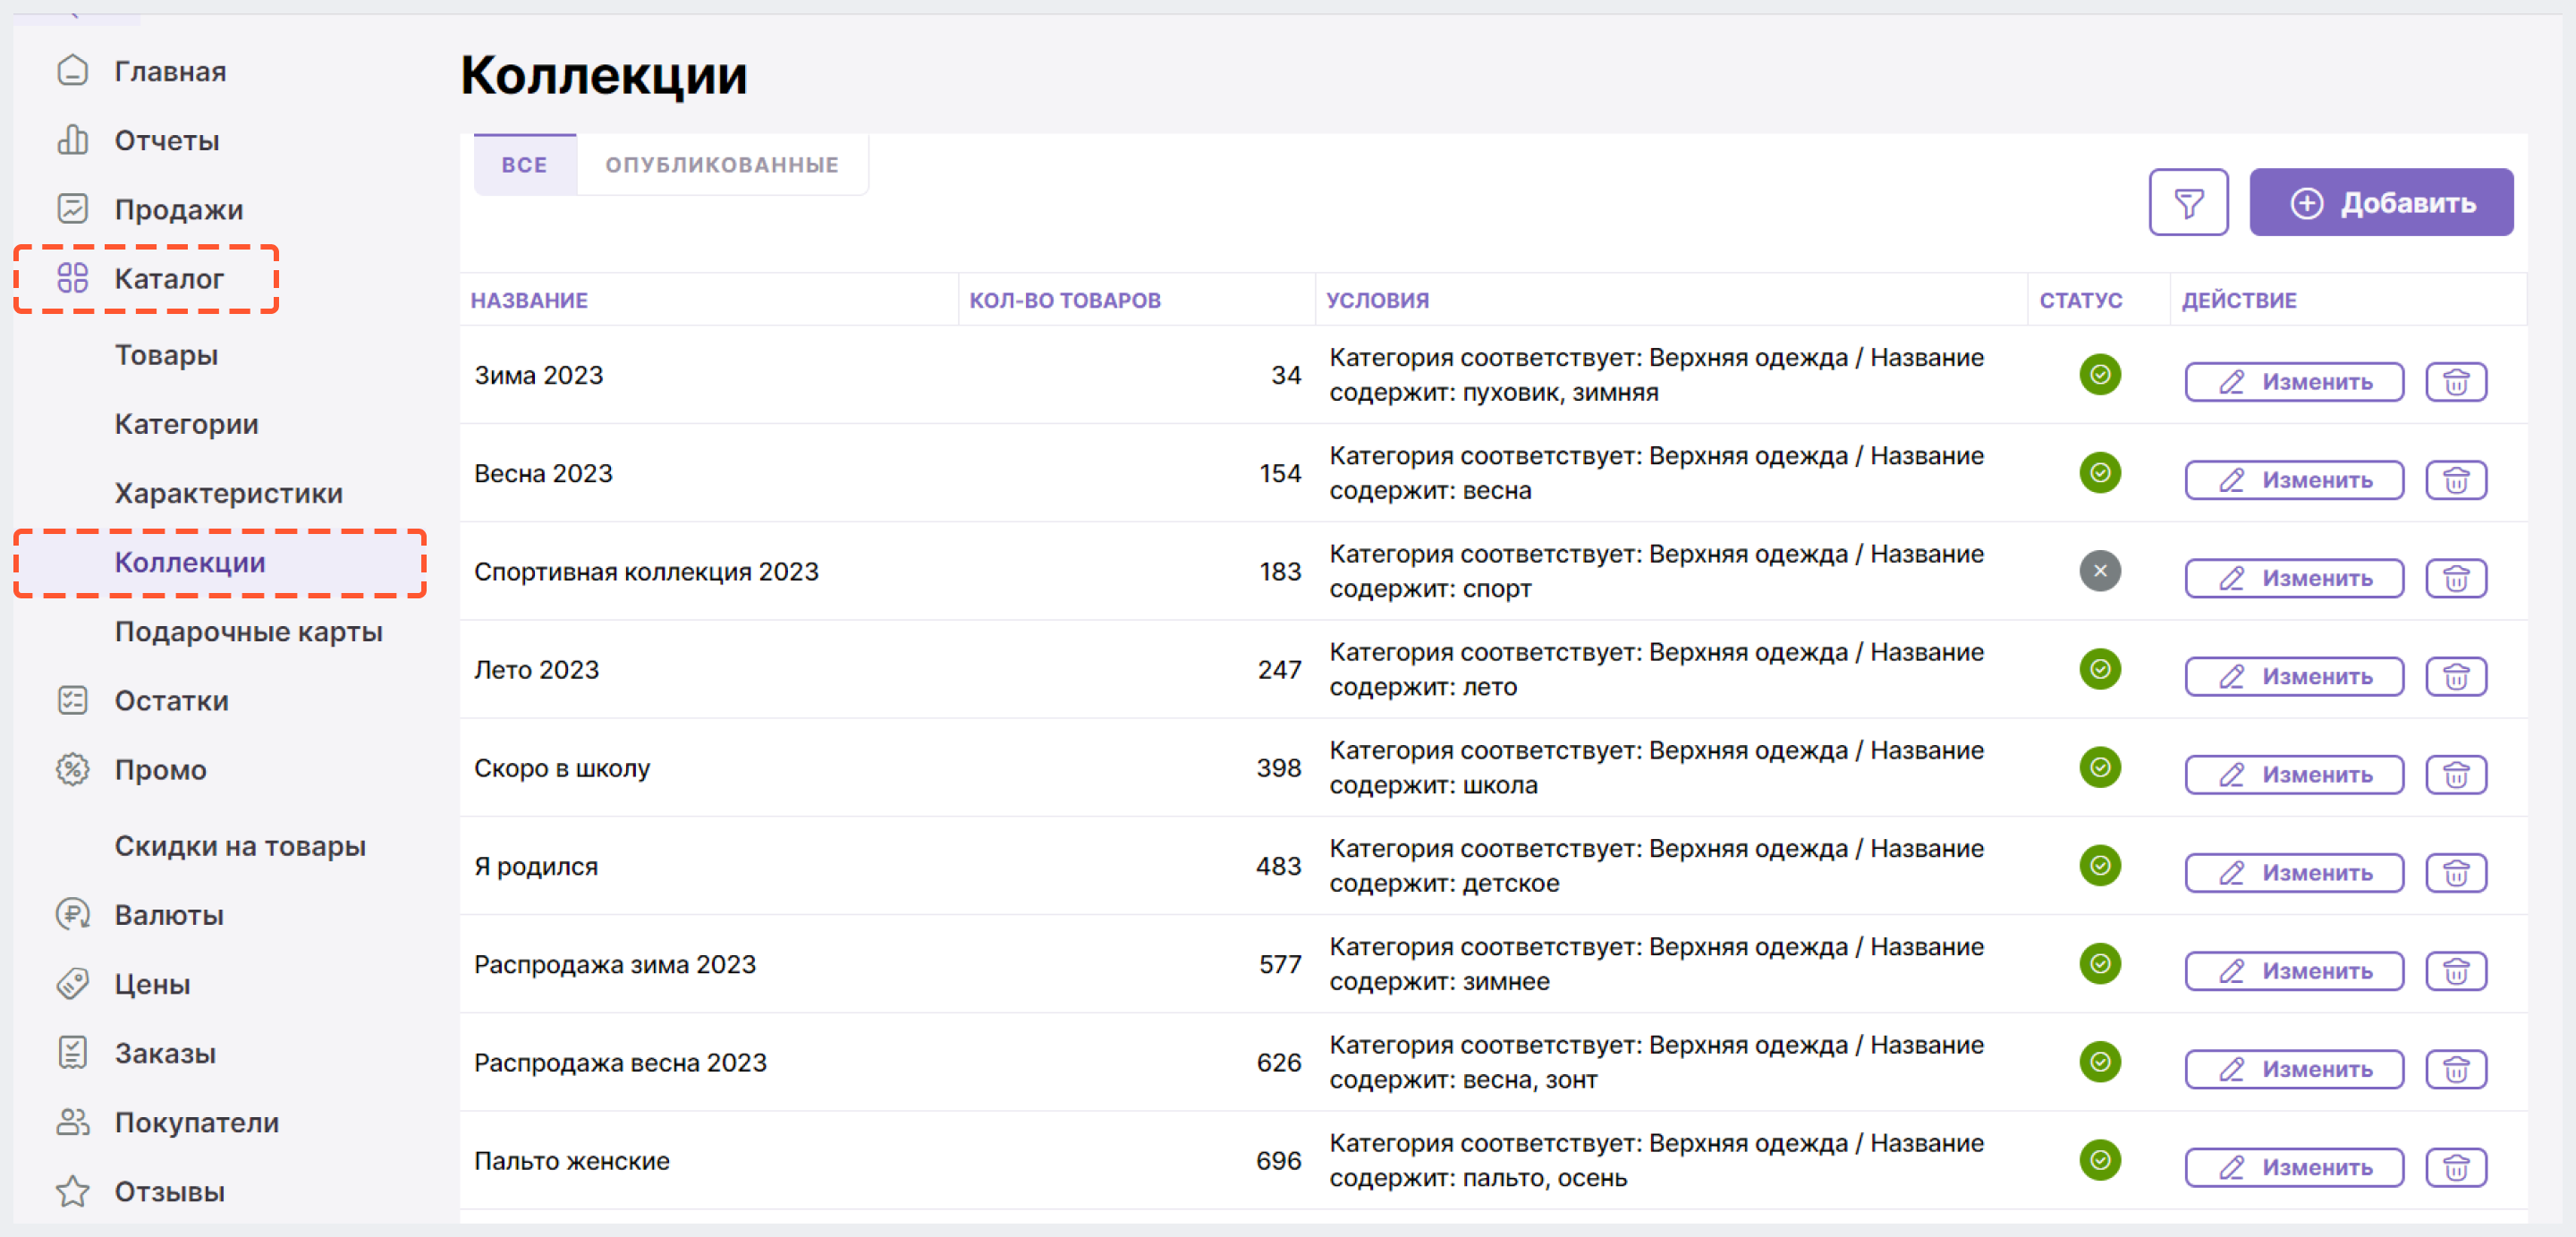Click the Остатки checklist icon in sidebar

coord(73,700)
